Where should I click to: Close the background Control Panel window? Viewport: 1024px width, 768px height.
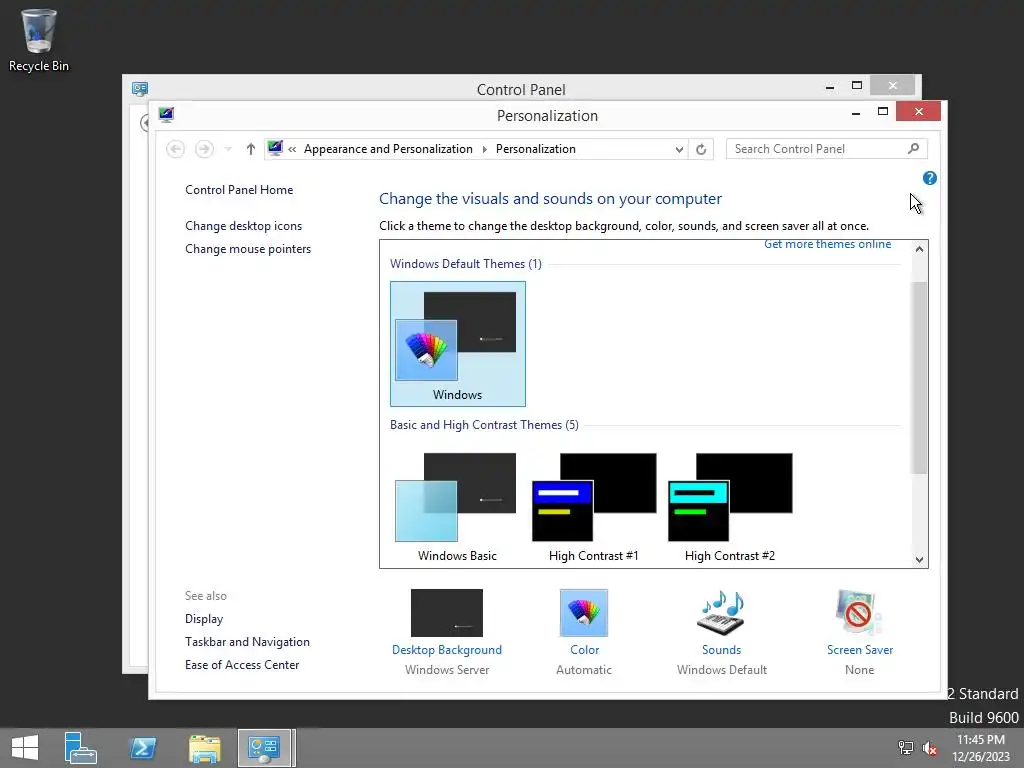click(x=893, y=86)
